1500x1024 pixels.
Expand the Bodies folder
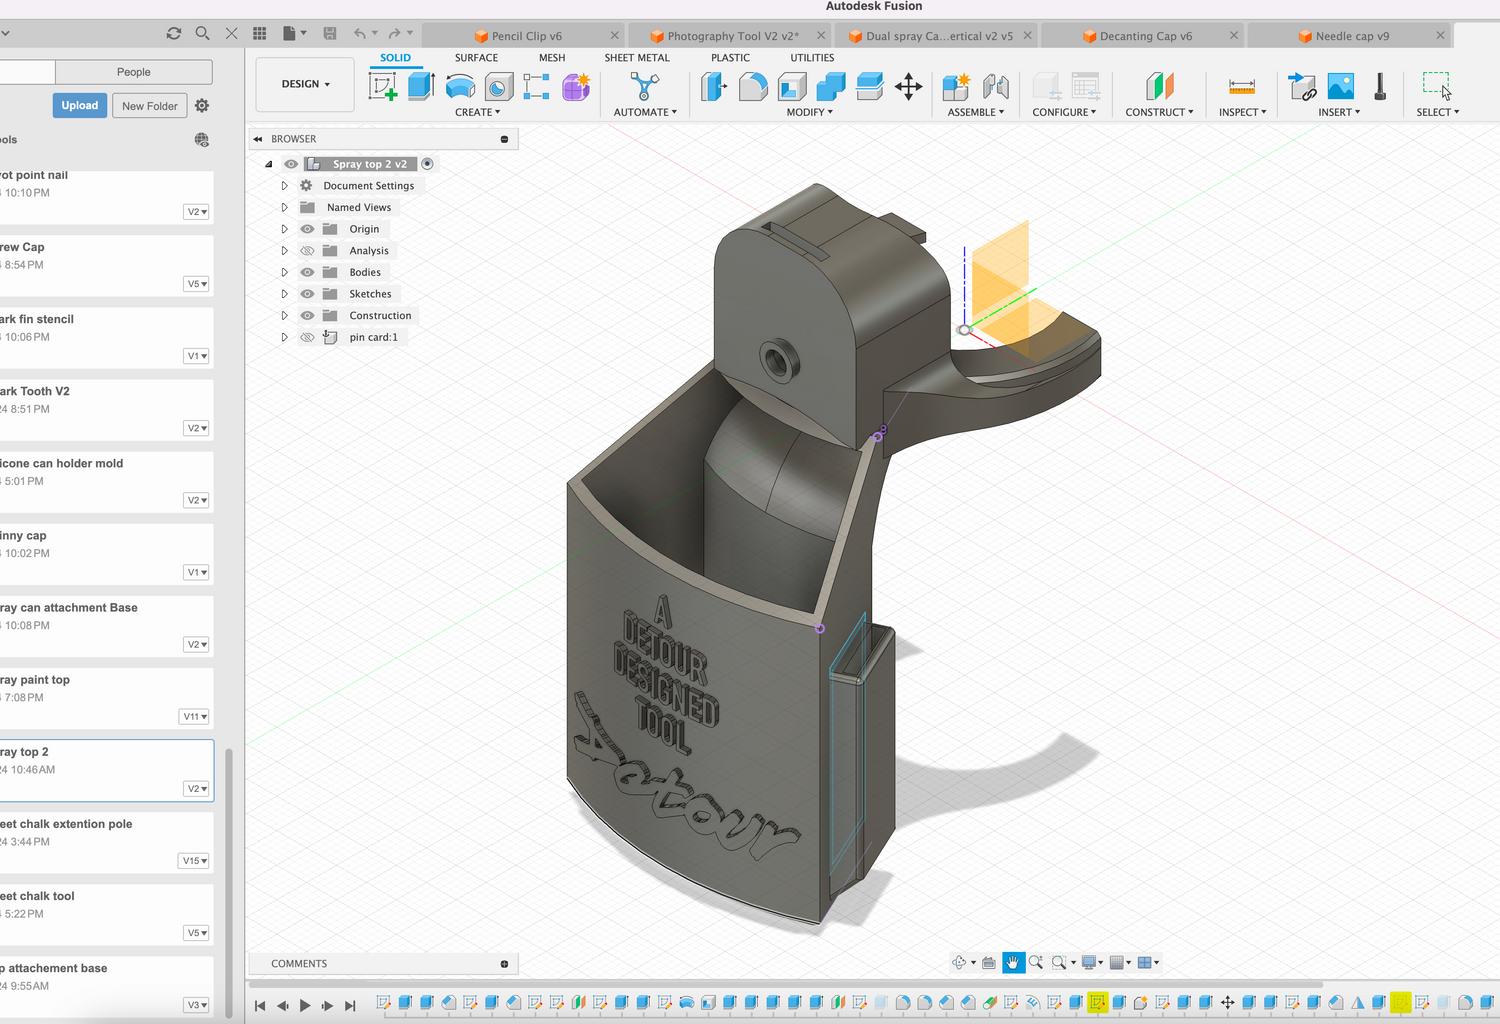(x=284, y=272)
